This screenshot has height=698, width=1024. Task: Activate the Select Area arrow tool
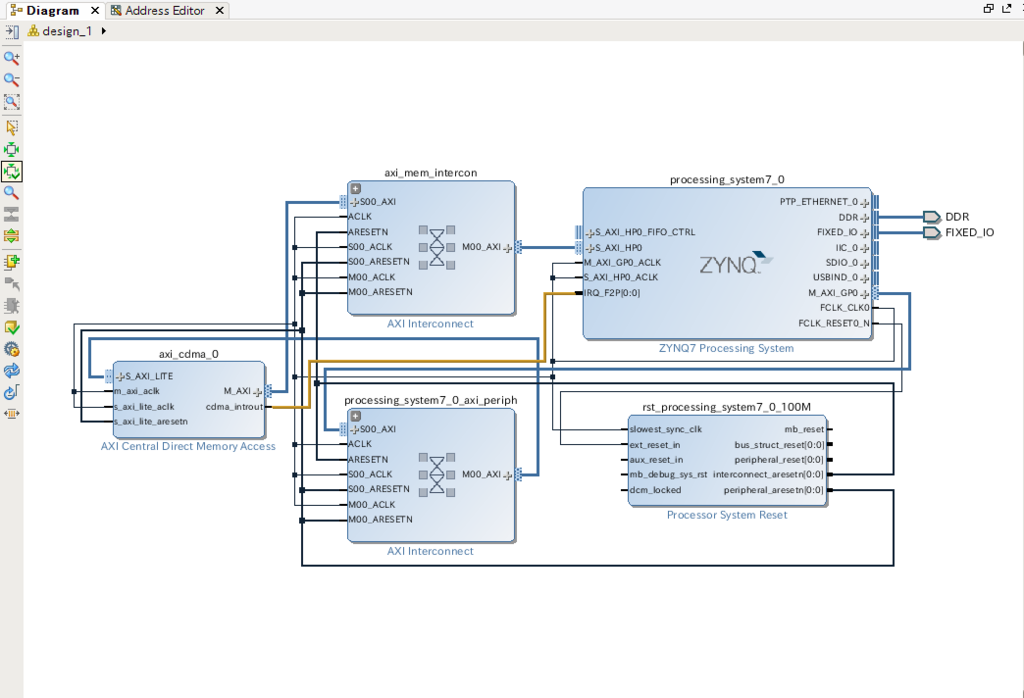tap(12, 127)
